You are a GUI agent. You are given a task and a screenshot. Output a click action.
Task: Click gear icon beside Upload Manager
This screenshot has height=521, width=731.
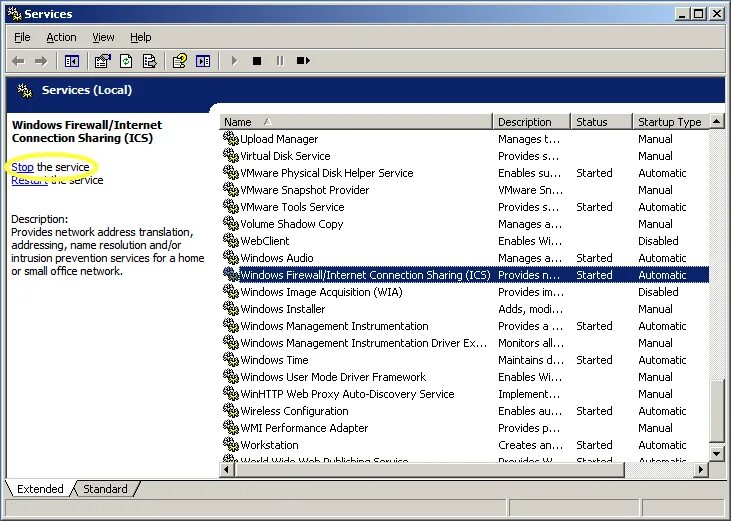[231, 138]
